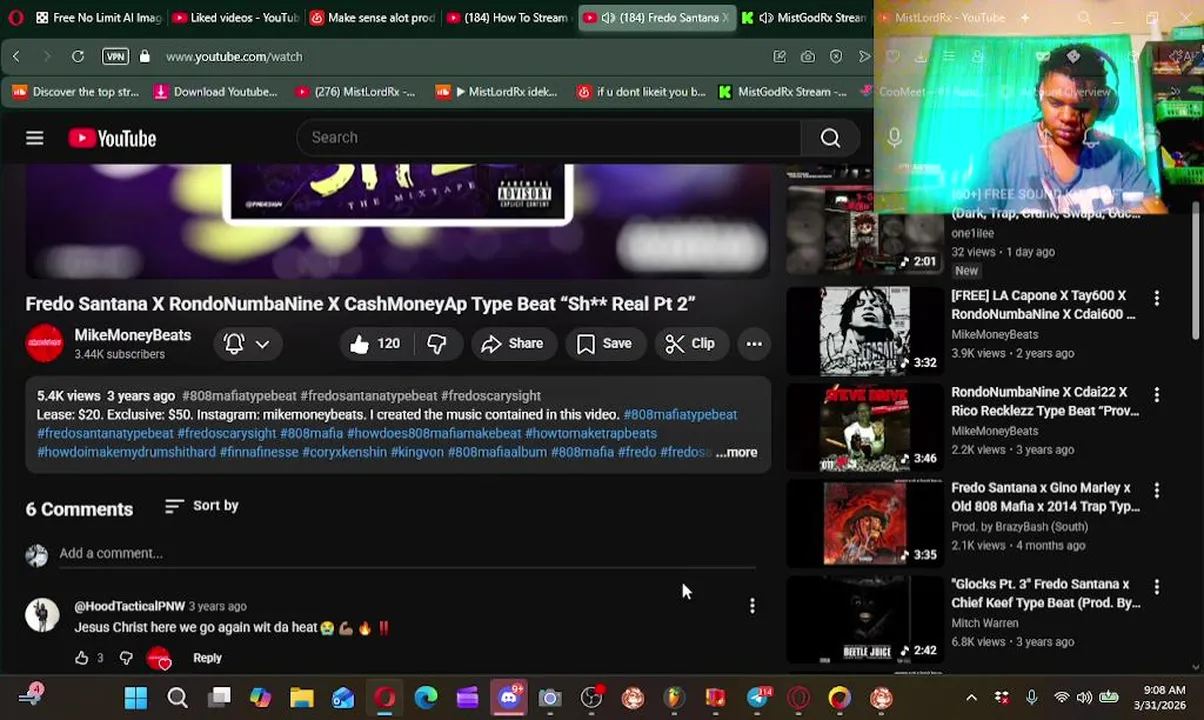Open Discover the top str... bookmark
This screenshot has height=720, width=1204.
pos(76,92)
